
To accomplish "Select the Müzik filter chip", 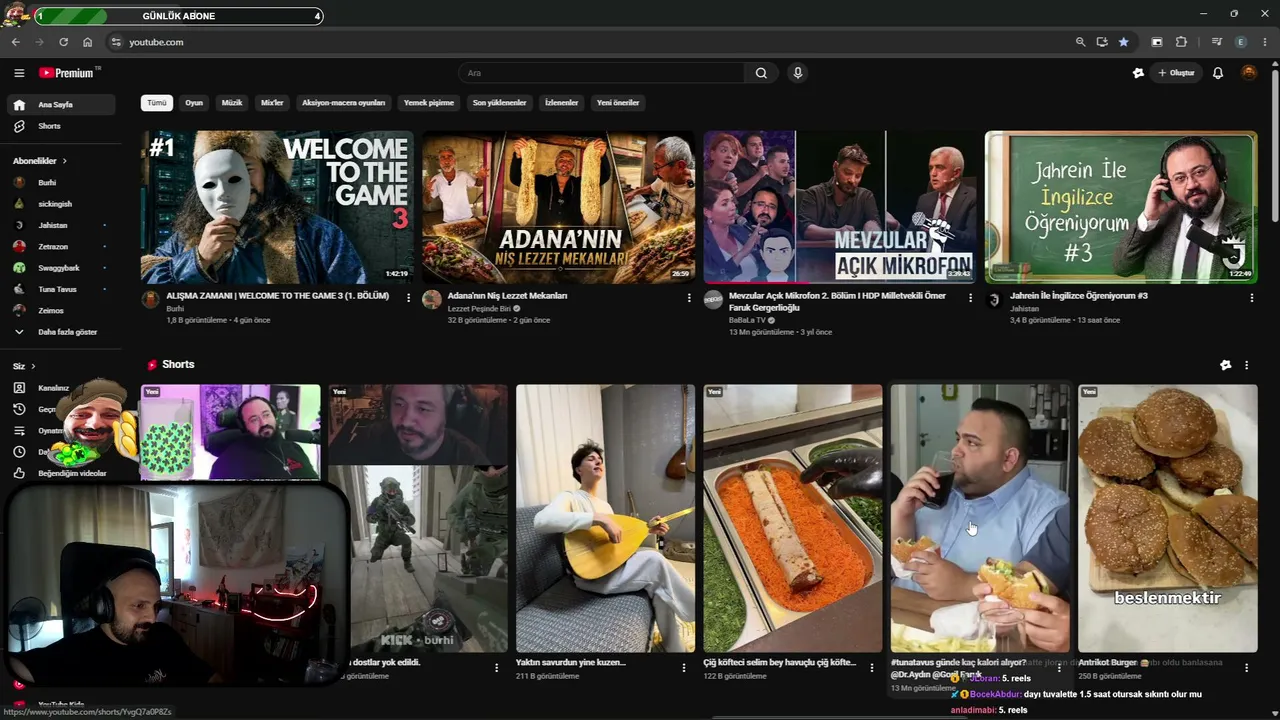I will pyautogui.click(x=232, y=102).
